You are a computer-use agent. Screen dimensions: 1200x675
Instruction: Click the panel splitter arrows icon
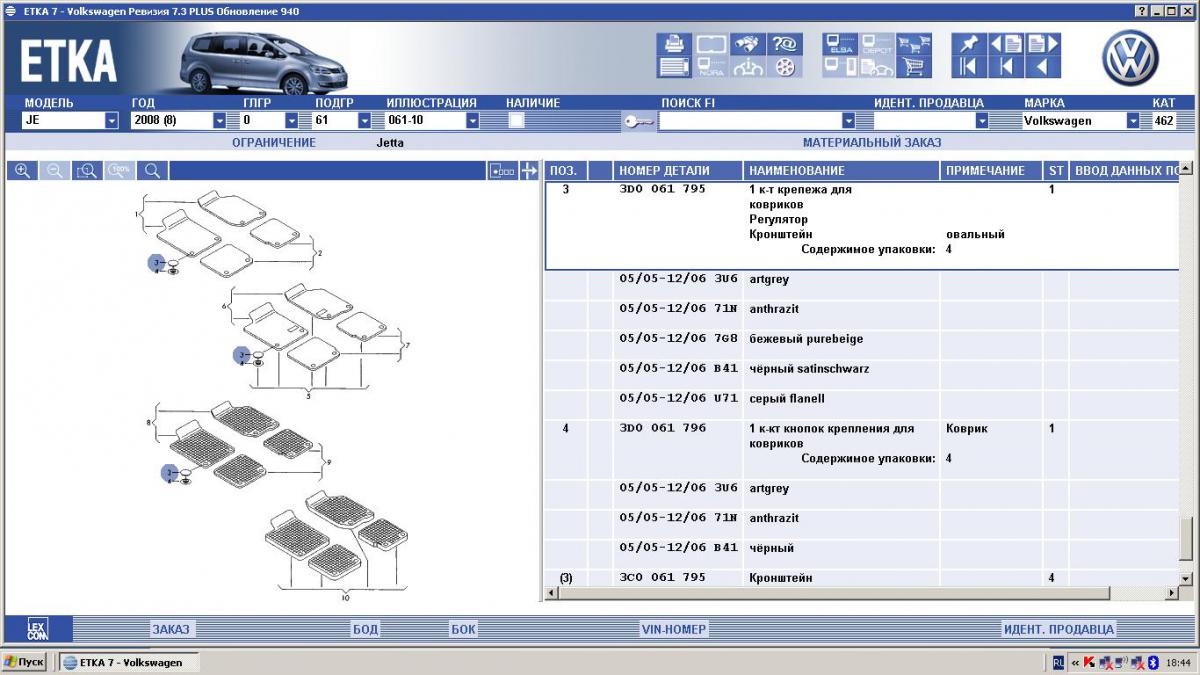tap(530, 171)
